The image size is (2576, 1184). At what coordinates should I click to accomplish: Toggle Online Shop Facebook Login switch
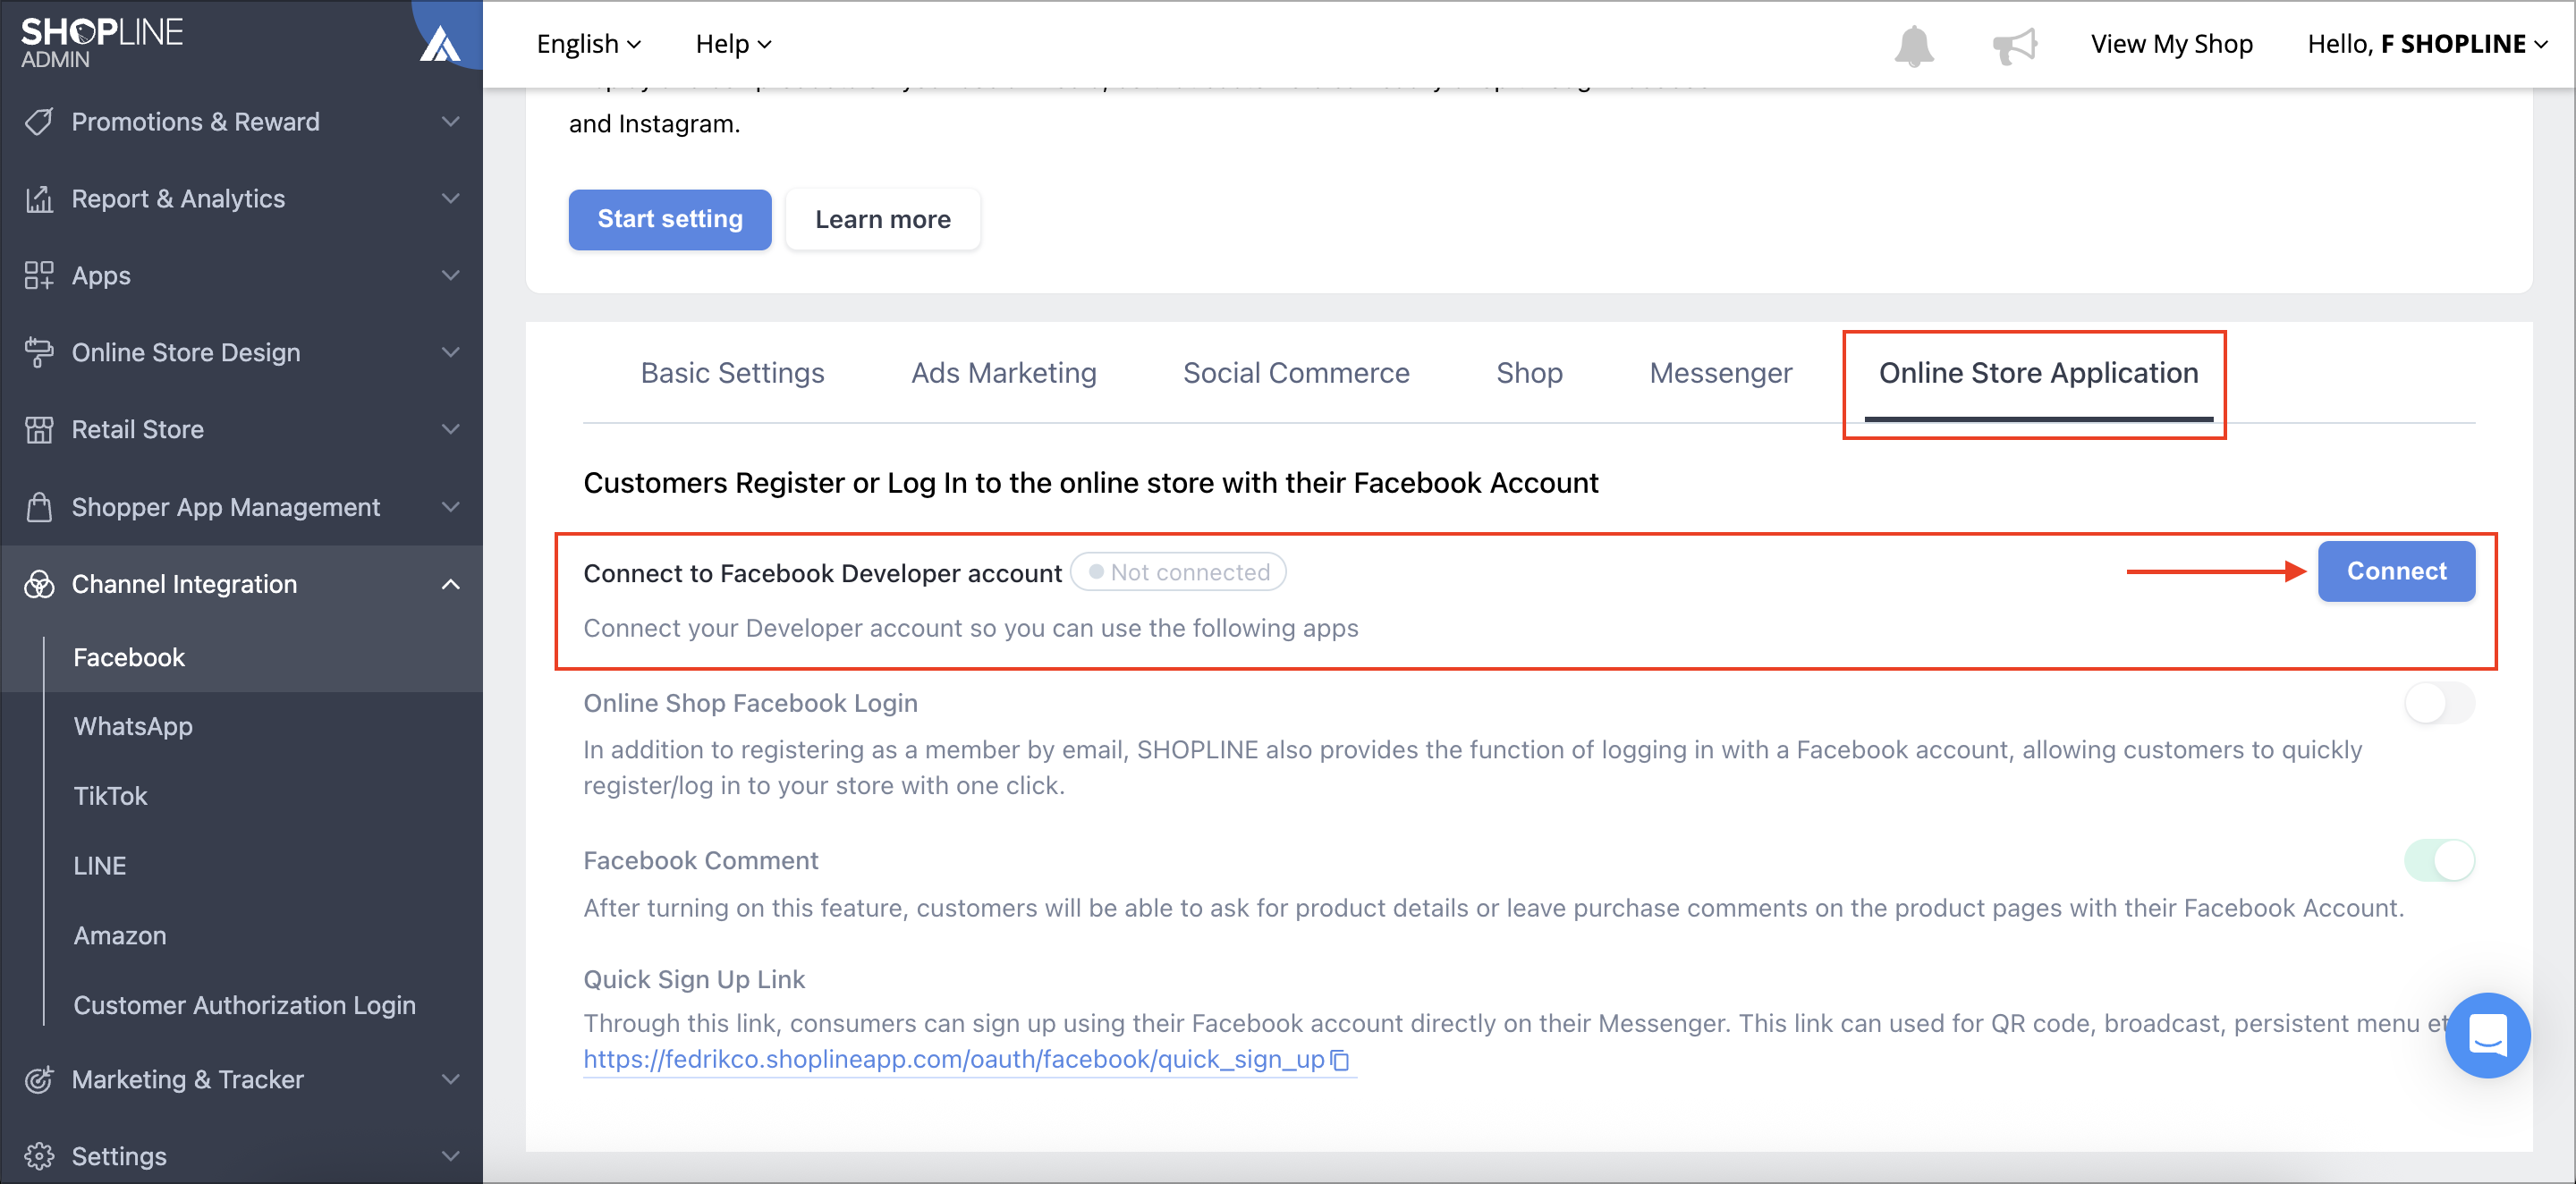(x=2439, y=703)
